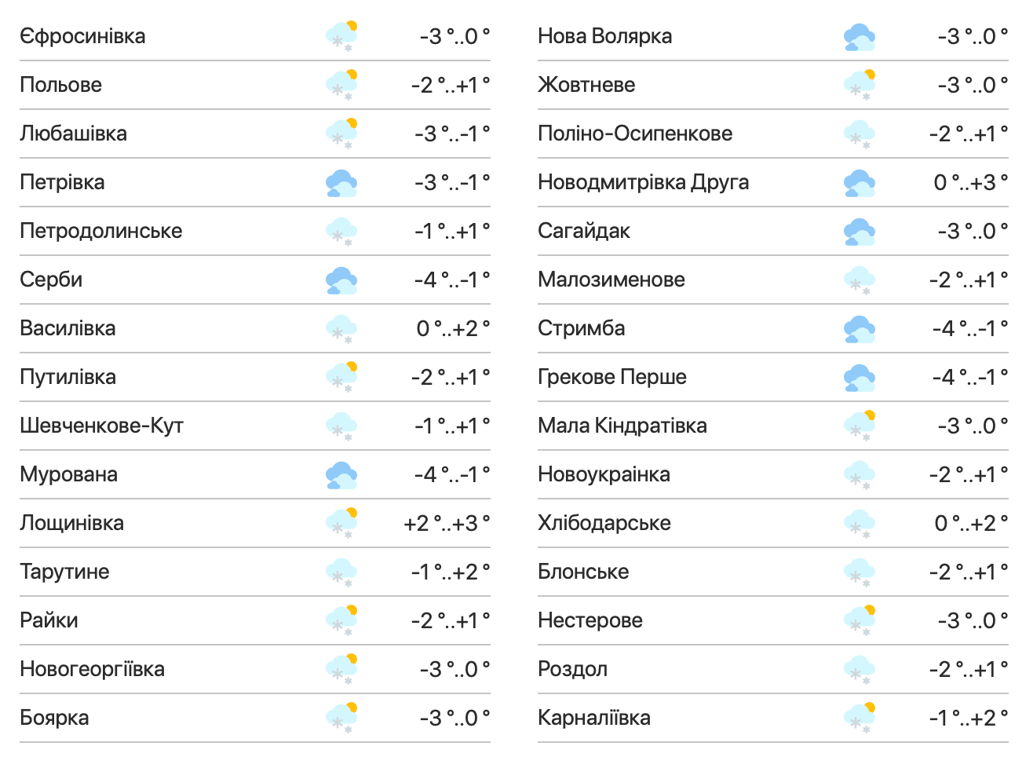Screen dimensions: 1033x768
Task: Click the weather icon next to Карналіївка
Action: pos(859,718)
